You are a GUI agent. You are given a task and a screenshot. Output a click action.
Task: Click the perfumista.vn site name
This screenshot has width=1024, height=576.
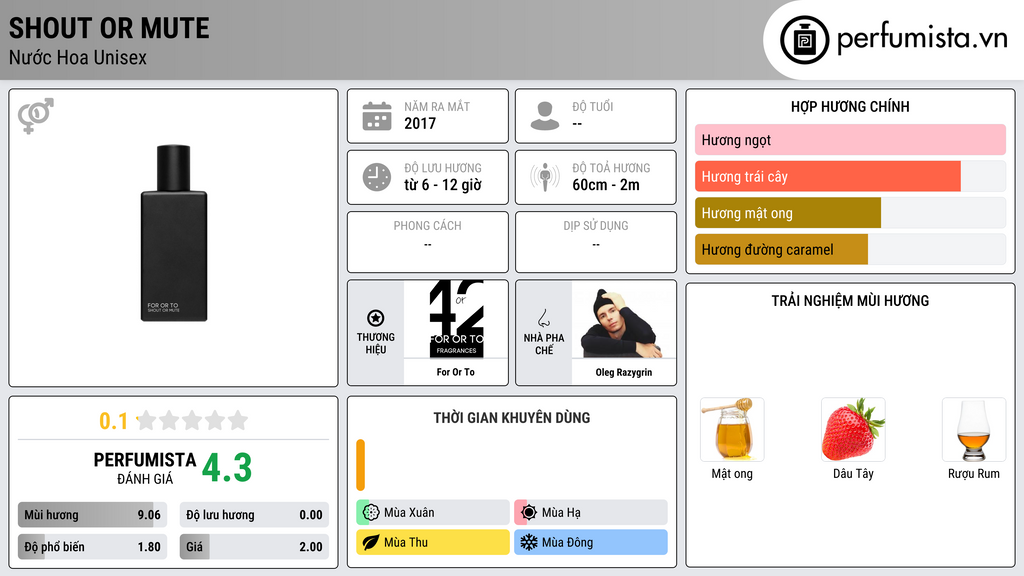click(x=922, y=38)
